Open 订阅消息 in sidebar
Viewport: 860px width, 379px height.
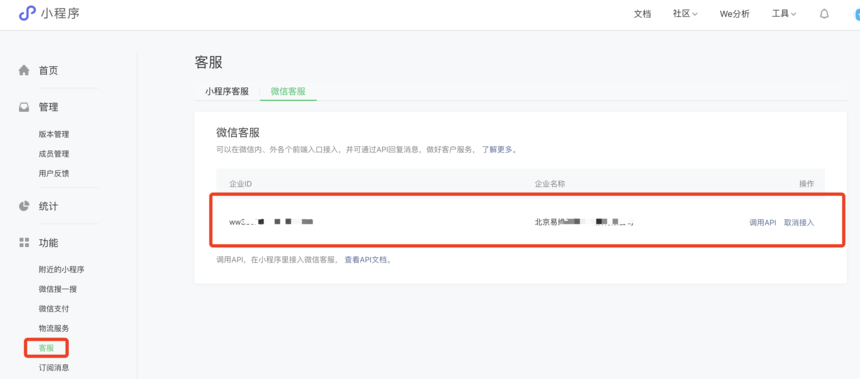[54, 367]
